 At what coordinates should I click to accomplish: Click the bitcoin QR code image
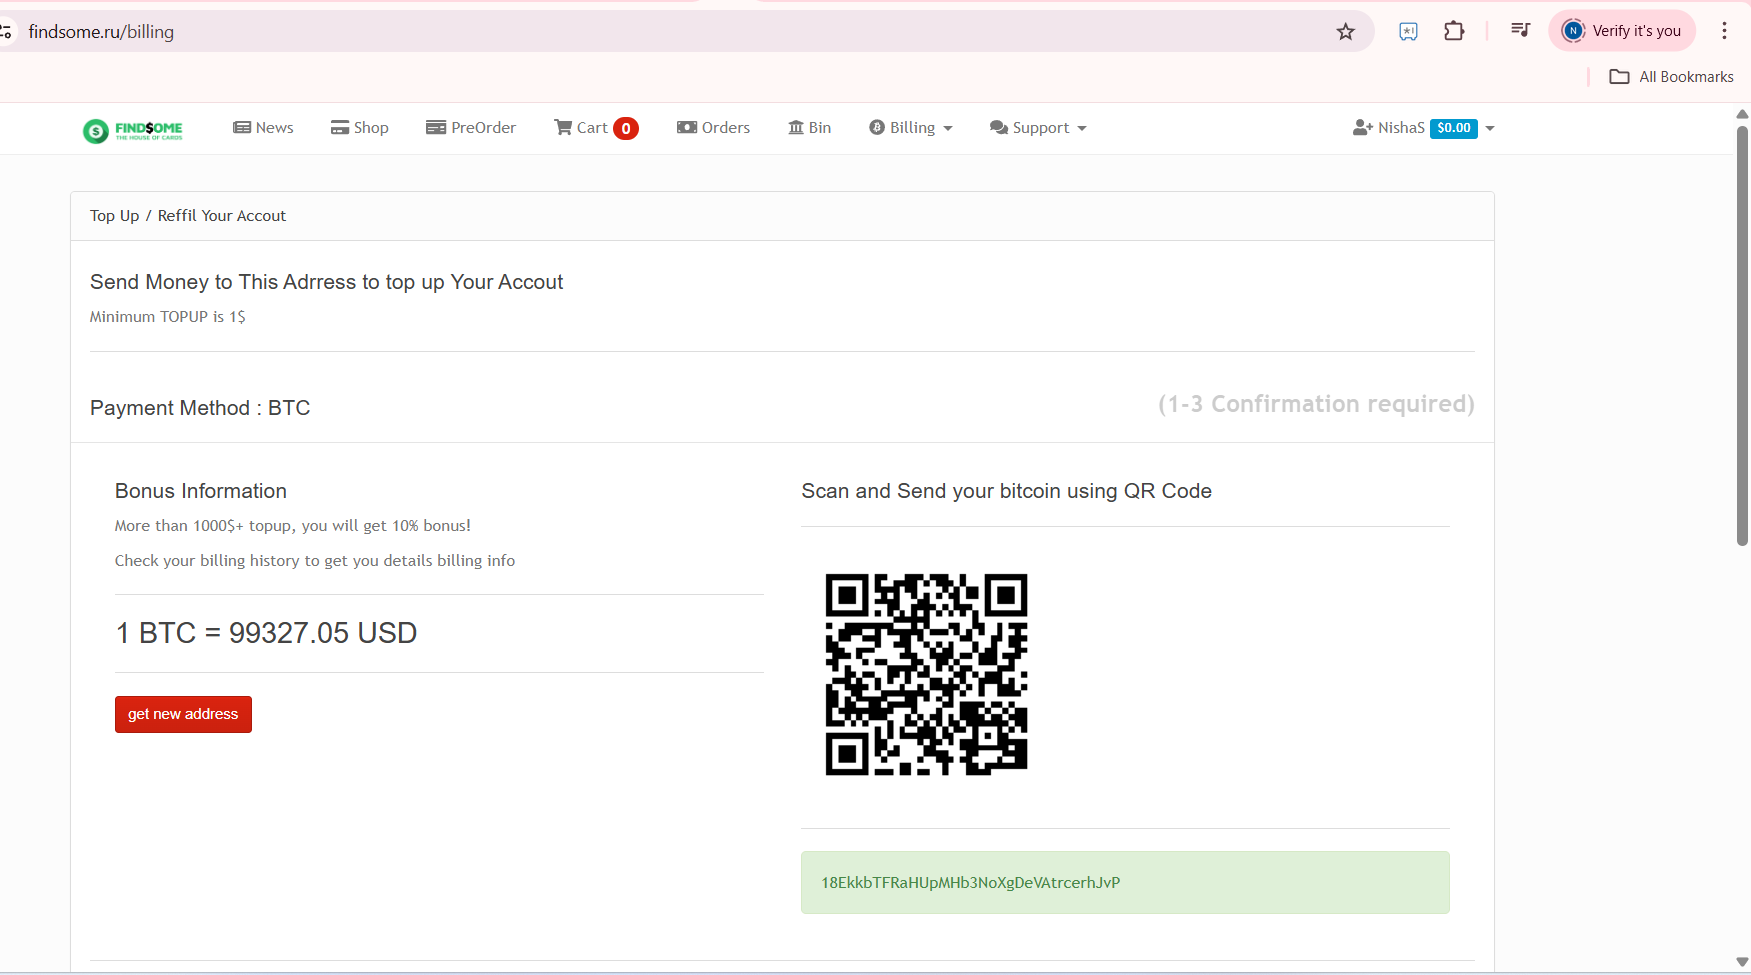926,674
